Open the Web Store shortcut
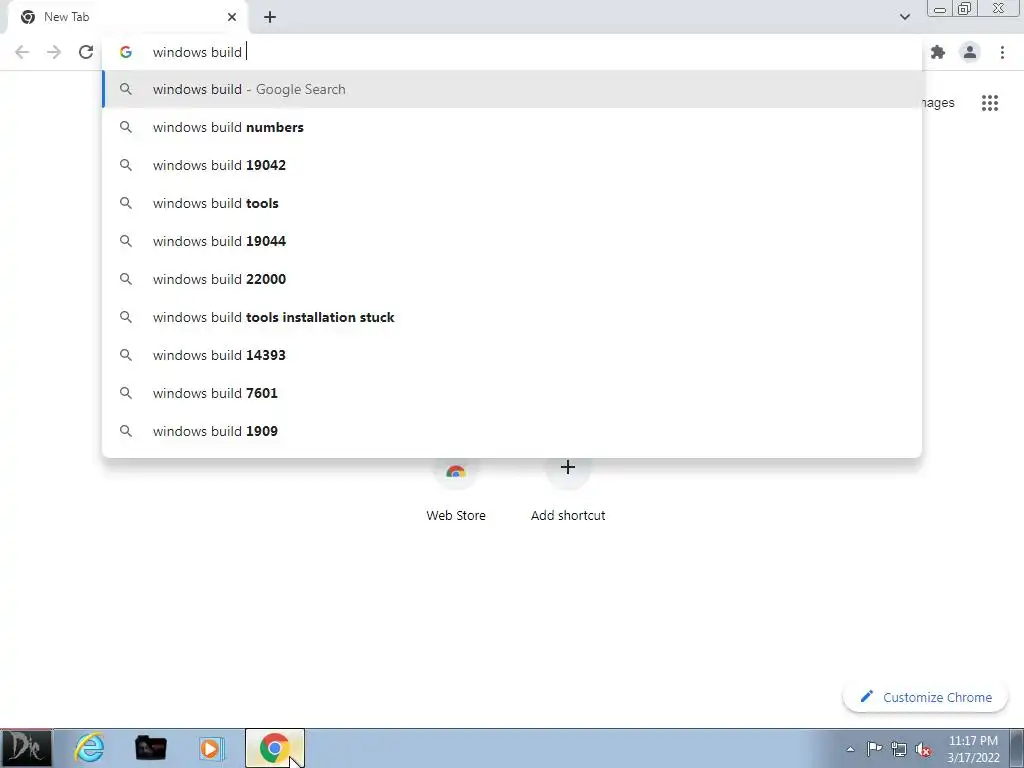The image size is (1024, 768). (456, 490)
